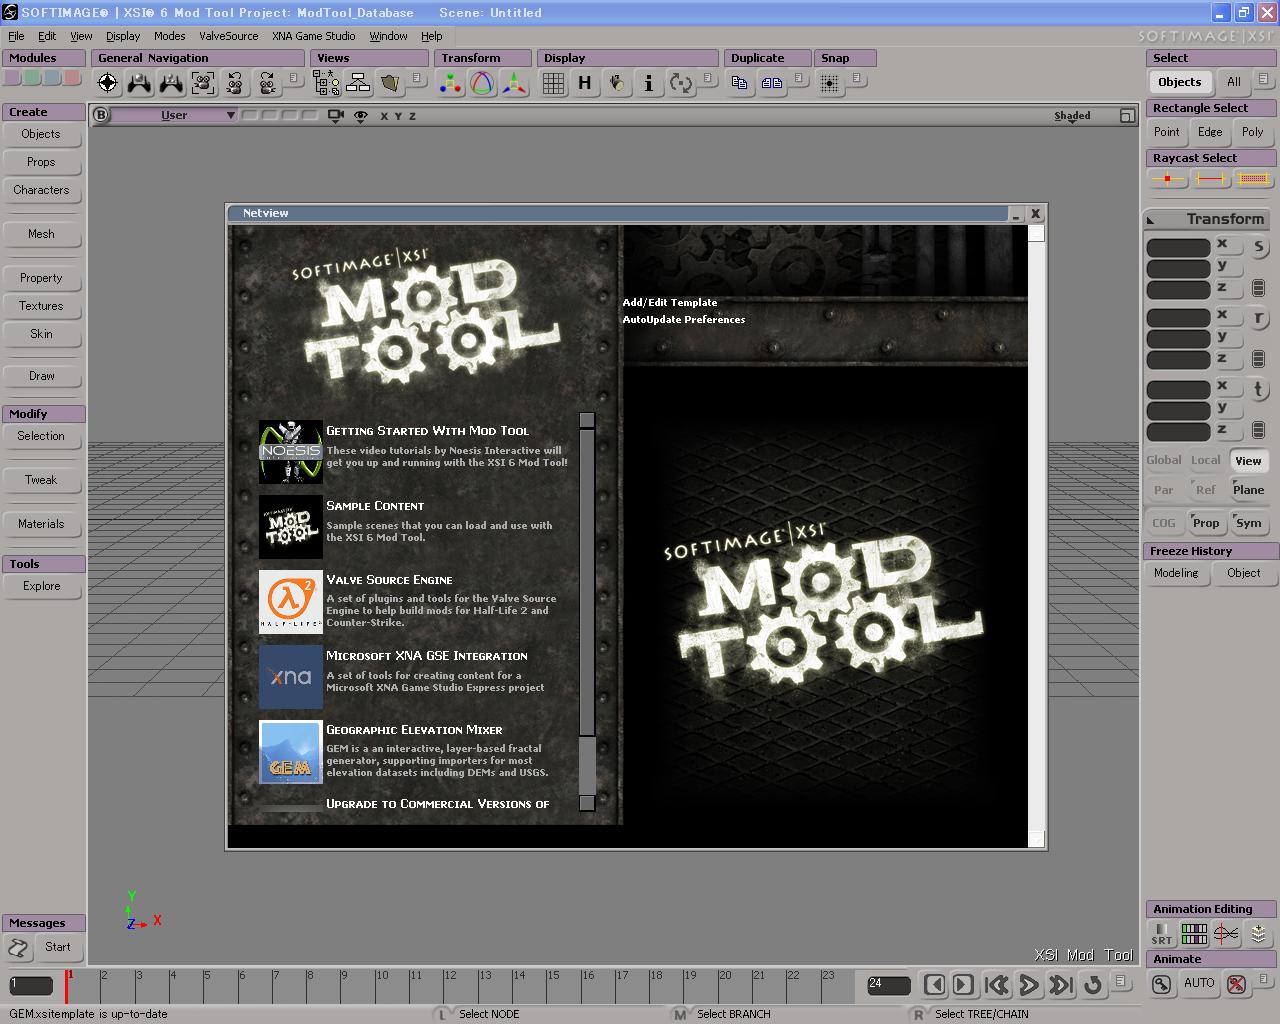Click the second Duplicate icon
Viewport: 1280px width, 1024px height.
tap(772, 84)
